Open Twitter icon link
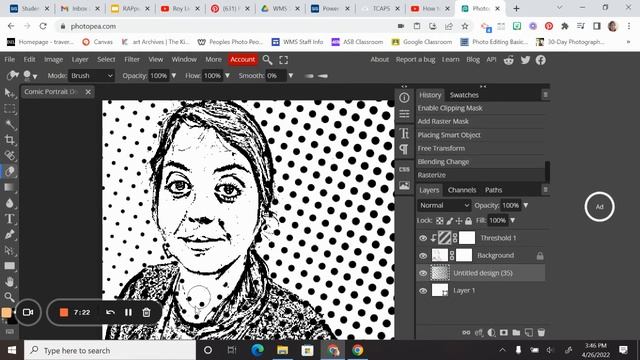 tap(525, 60)
